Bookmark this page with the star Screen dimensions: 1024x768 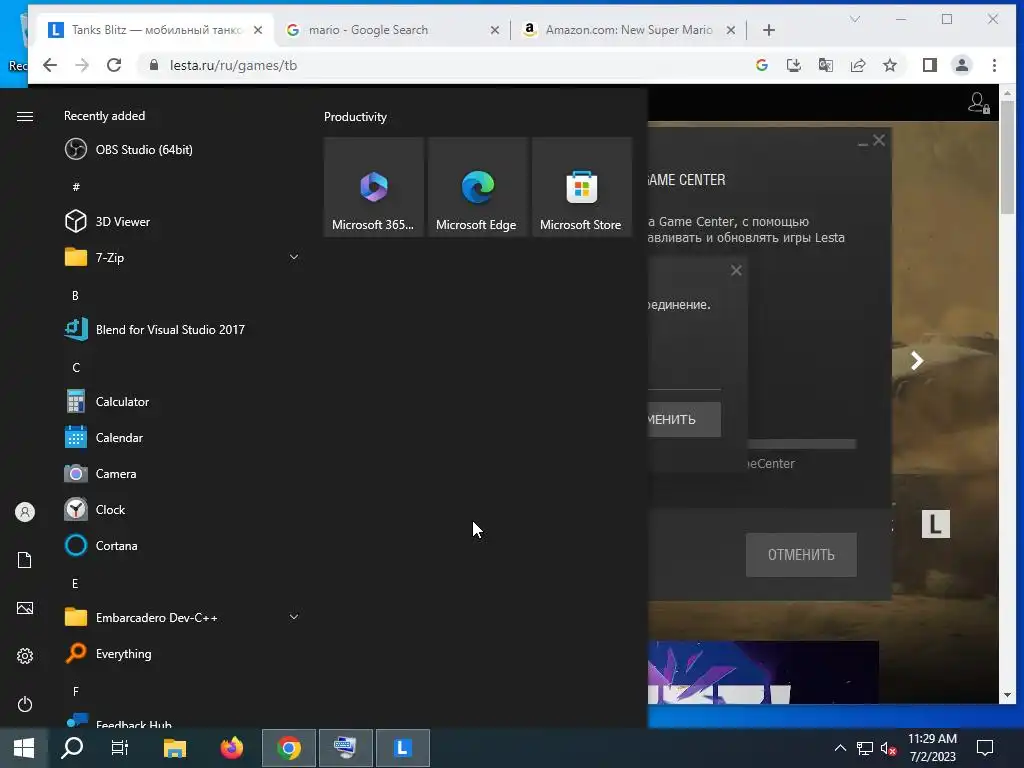[x=889, y=65]
